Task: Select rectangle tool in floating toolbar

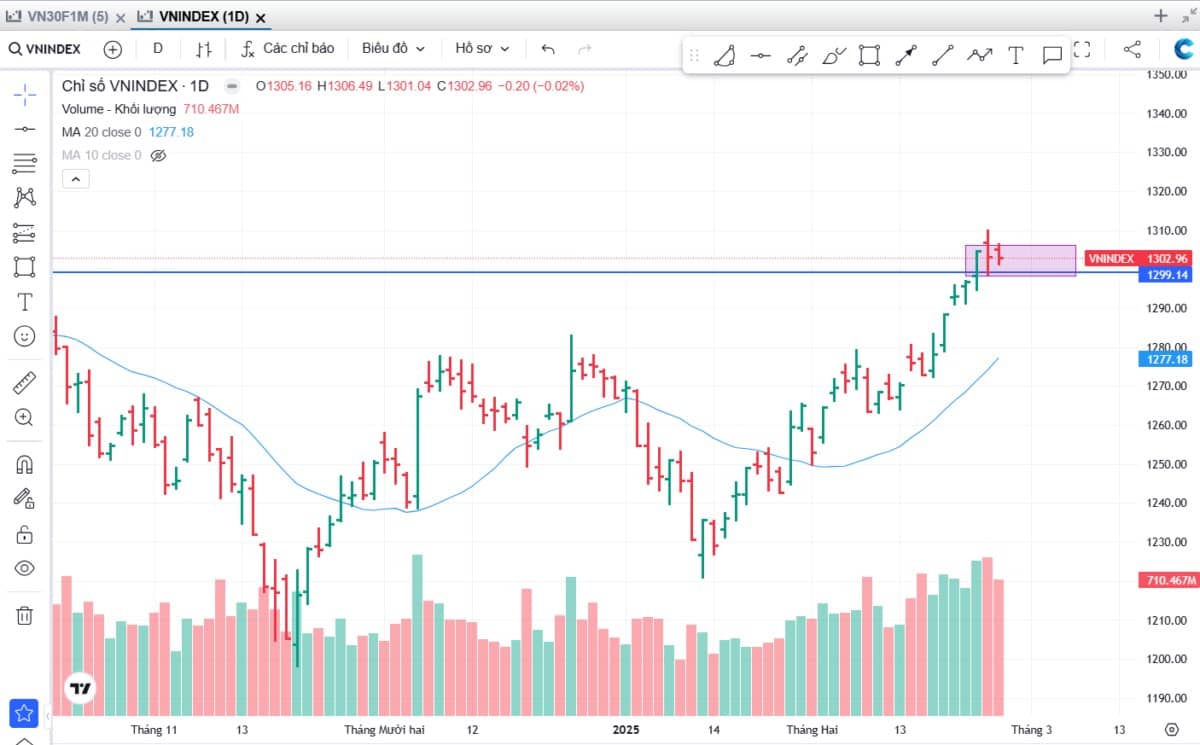Action: point(869,55)
